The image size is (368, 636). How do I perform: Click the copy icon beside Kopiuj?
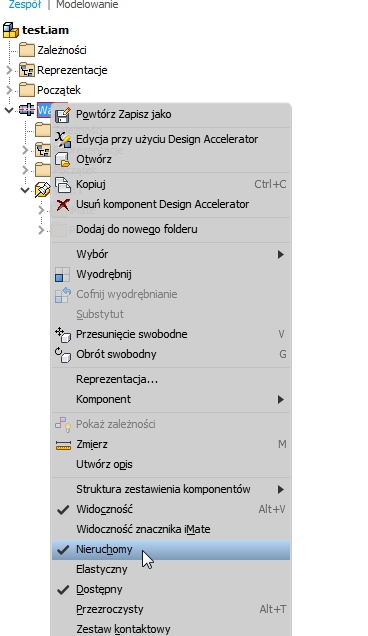(63, 184)
